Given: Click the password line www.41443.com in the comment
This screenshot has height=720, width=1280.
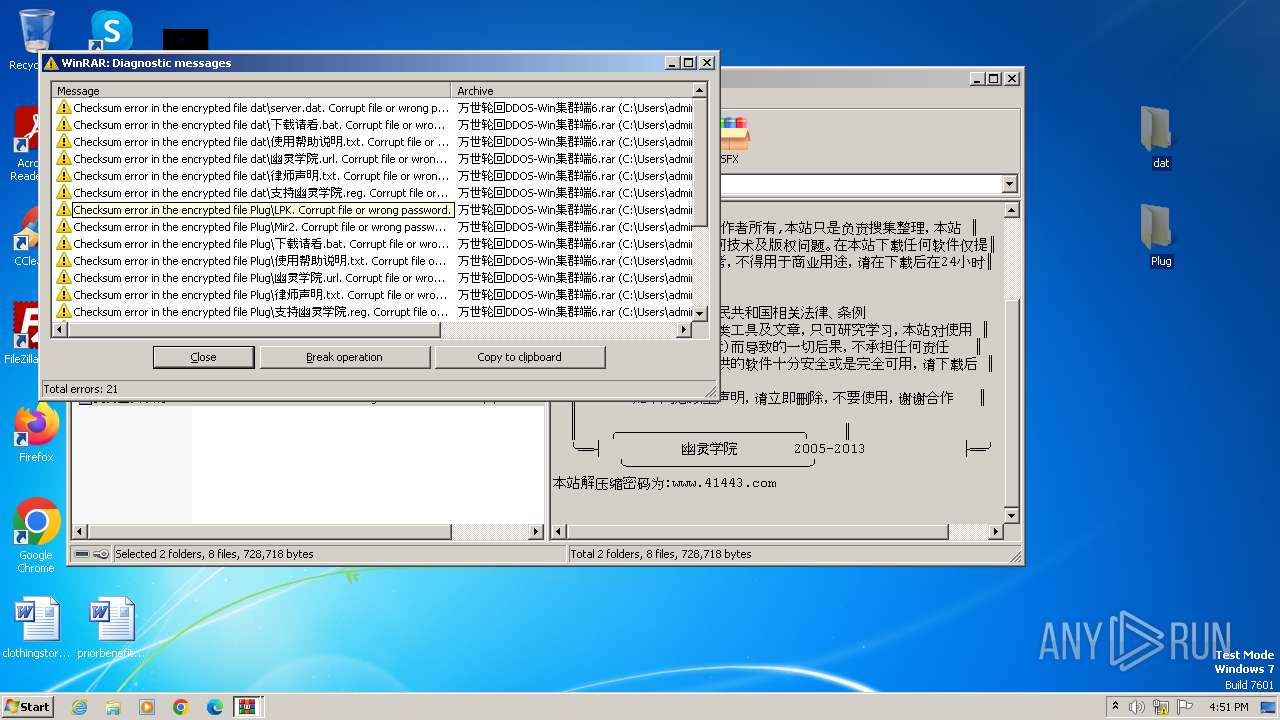Looking at the screenshot, I should tap(665, 483).
